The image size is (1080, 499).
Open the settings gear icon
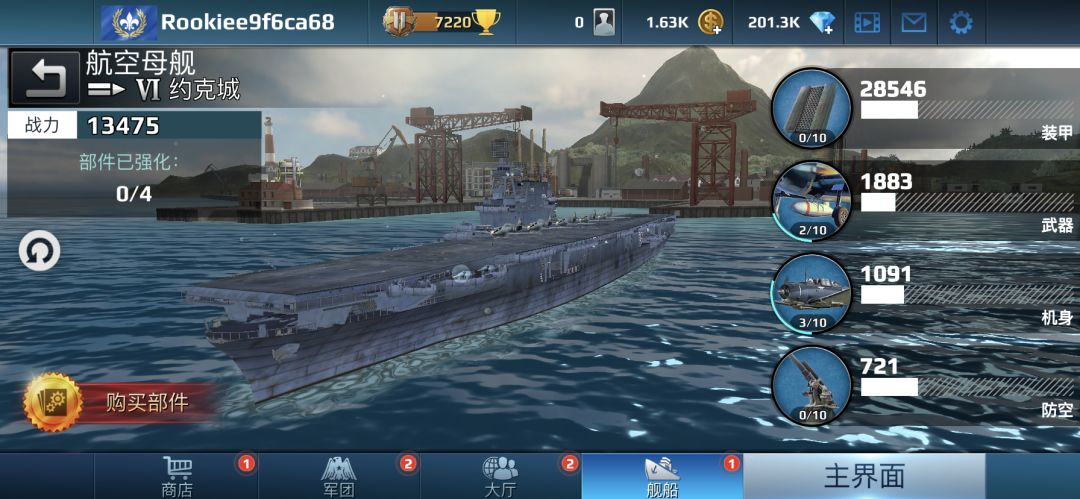tap(961, 23)
